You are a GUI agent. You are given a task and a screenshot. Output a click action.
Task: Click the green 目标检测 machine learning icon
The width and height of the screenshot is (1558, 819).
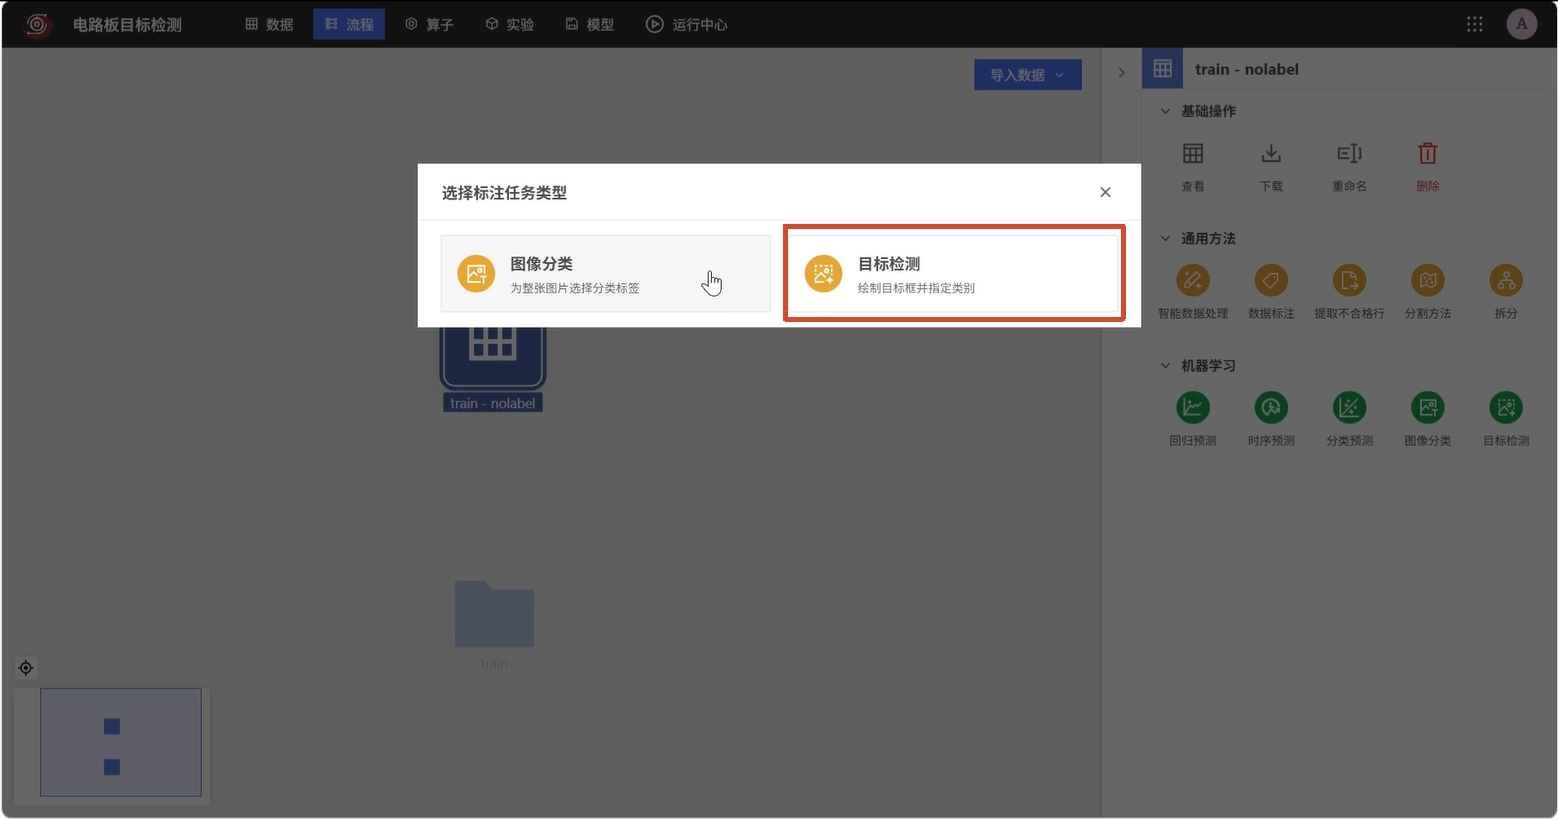[1506, 407]
